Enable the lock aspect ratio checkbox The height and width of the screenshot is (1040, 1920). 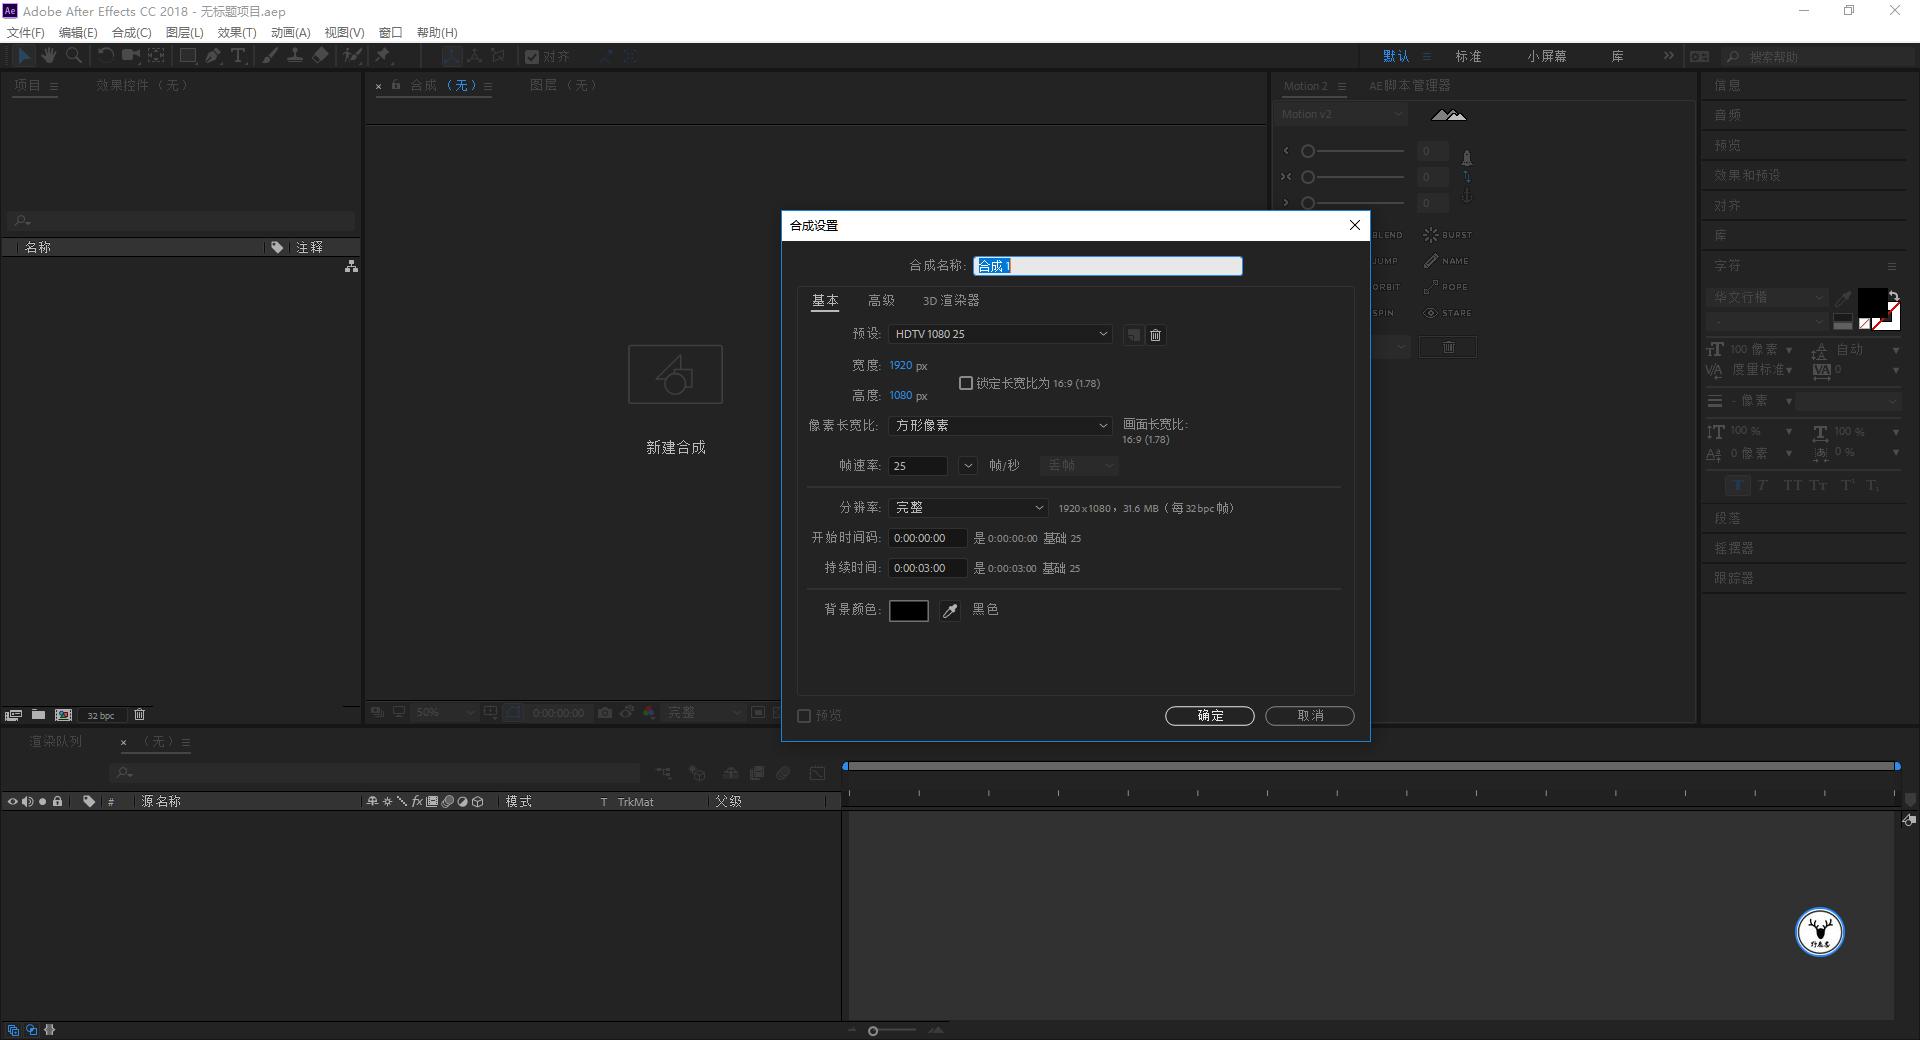pyautogui.click(x=966, y=383)
